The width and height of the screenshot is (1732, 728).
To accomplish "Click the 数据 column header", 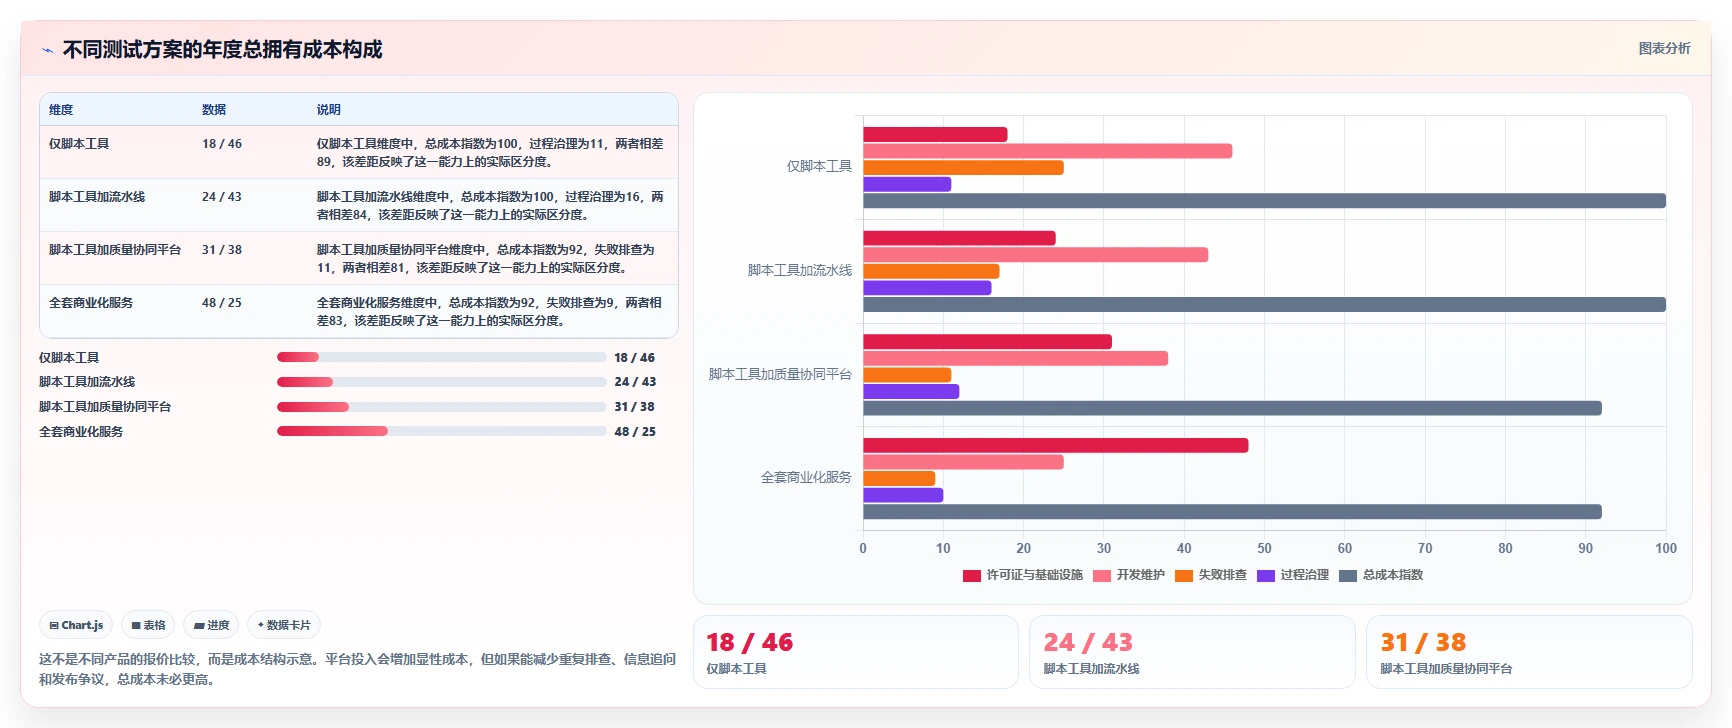I will pos(214,110).
